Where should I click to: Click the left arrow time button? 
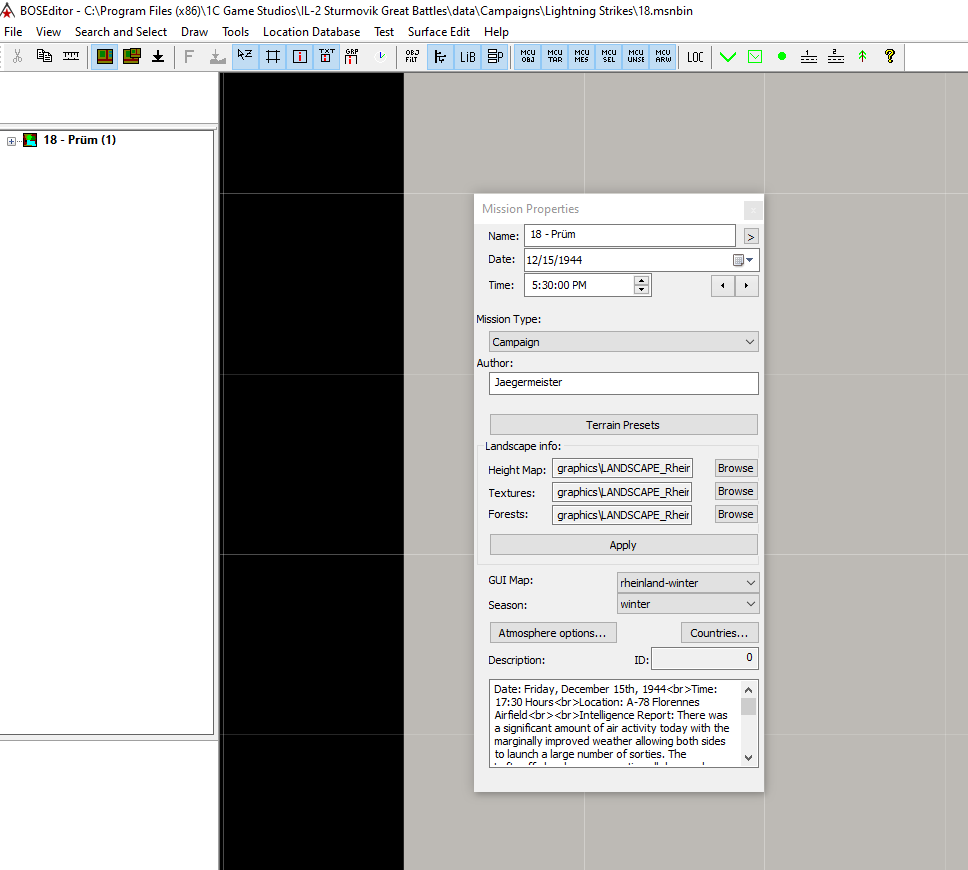[723, 286]
